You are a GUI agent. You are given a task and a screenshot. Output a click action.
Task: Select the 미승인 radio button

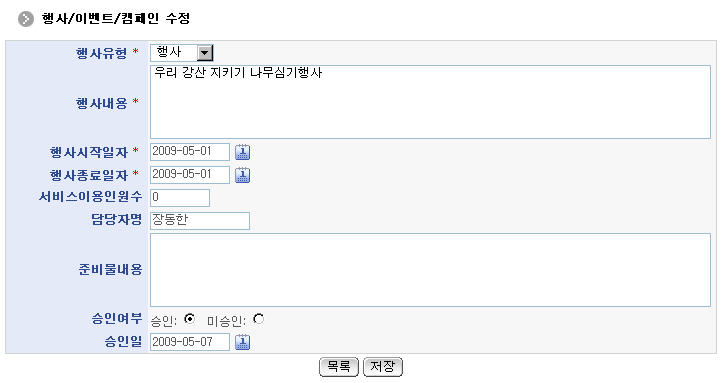coord(259,319)
